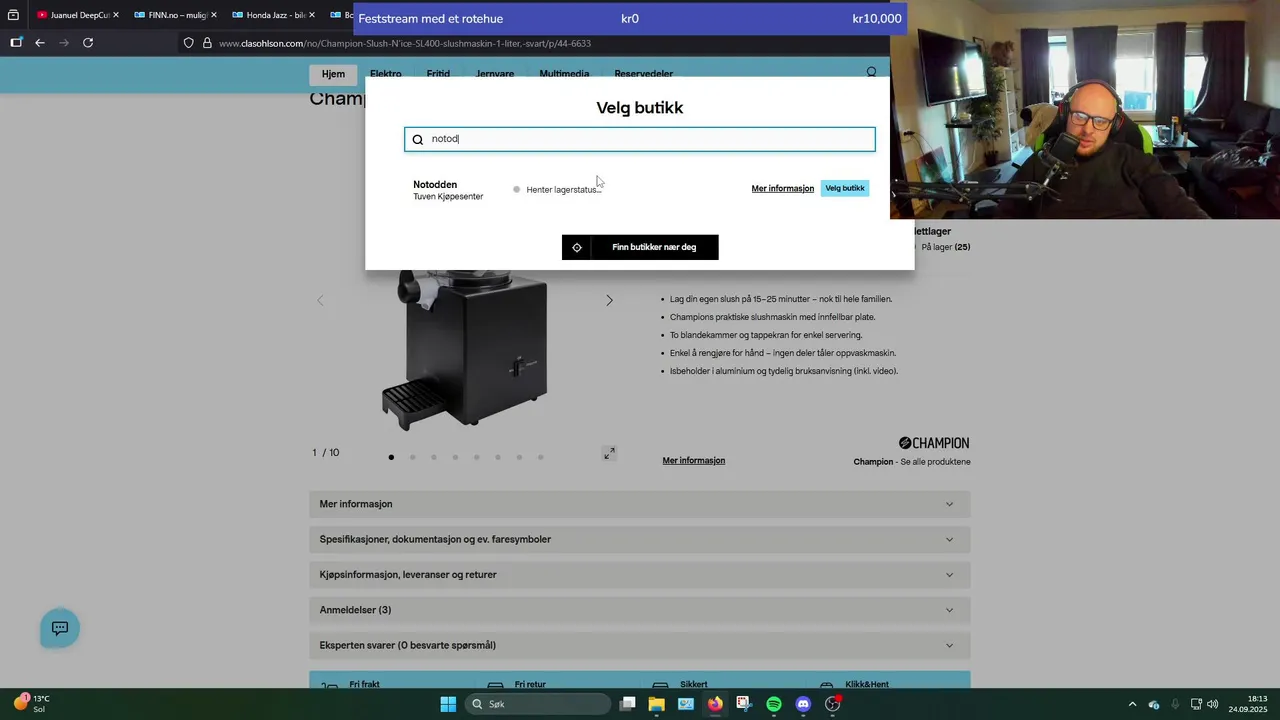Expand 'Eksperten svarer' section
This screenshot has height=720, width=1280.
click(640, 645)
